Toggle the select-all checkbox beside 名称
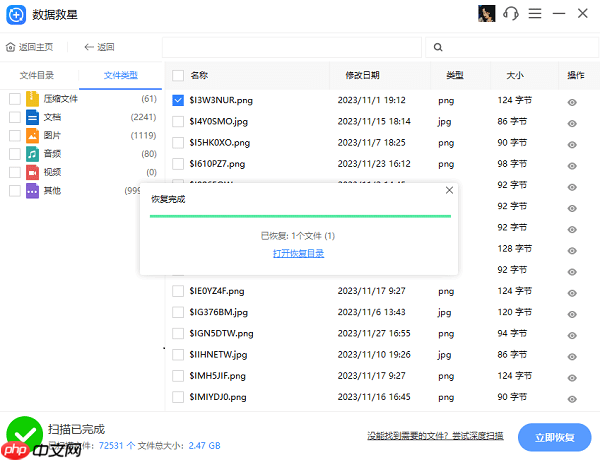The height and width of the screenshot is (460, 600). pyautogui.click(x=178, y=75)
